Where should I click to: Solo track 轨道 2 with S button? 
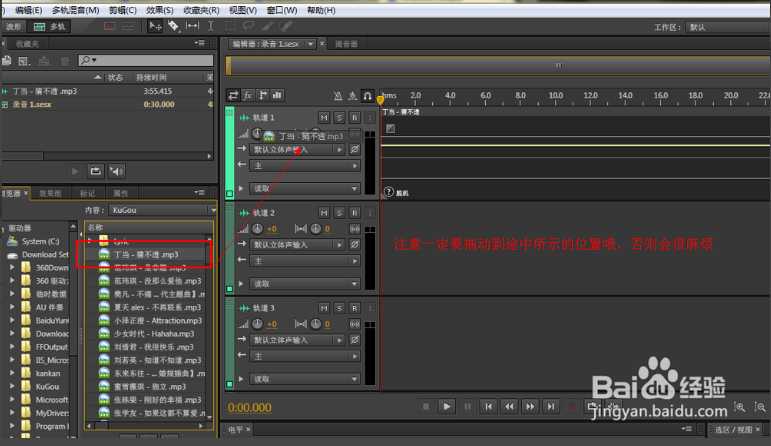pyautogui.click(x=339, y=212)
